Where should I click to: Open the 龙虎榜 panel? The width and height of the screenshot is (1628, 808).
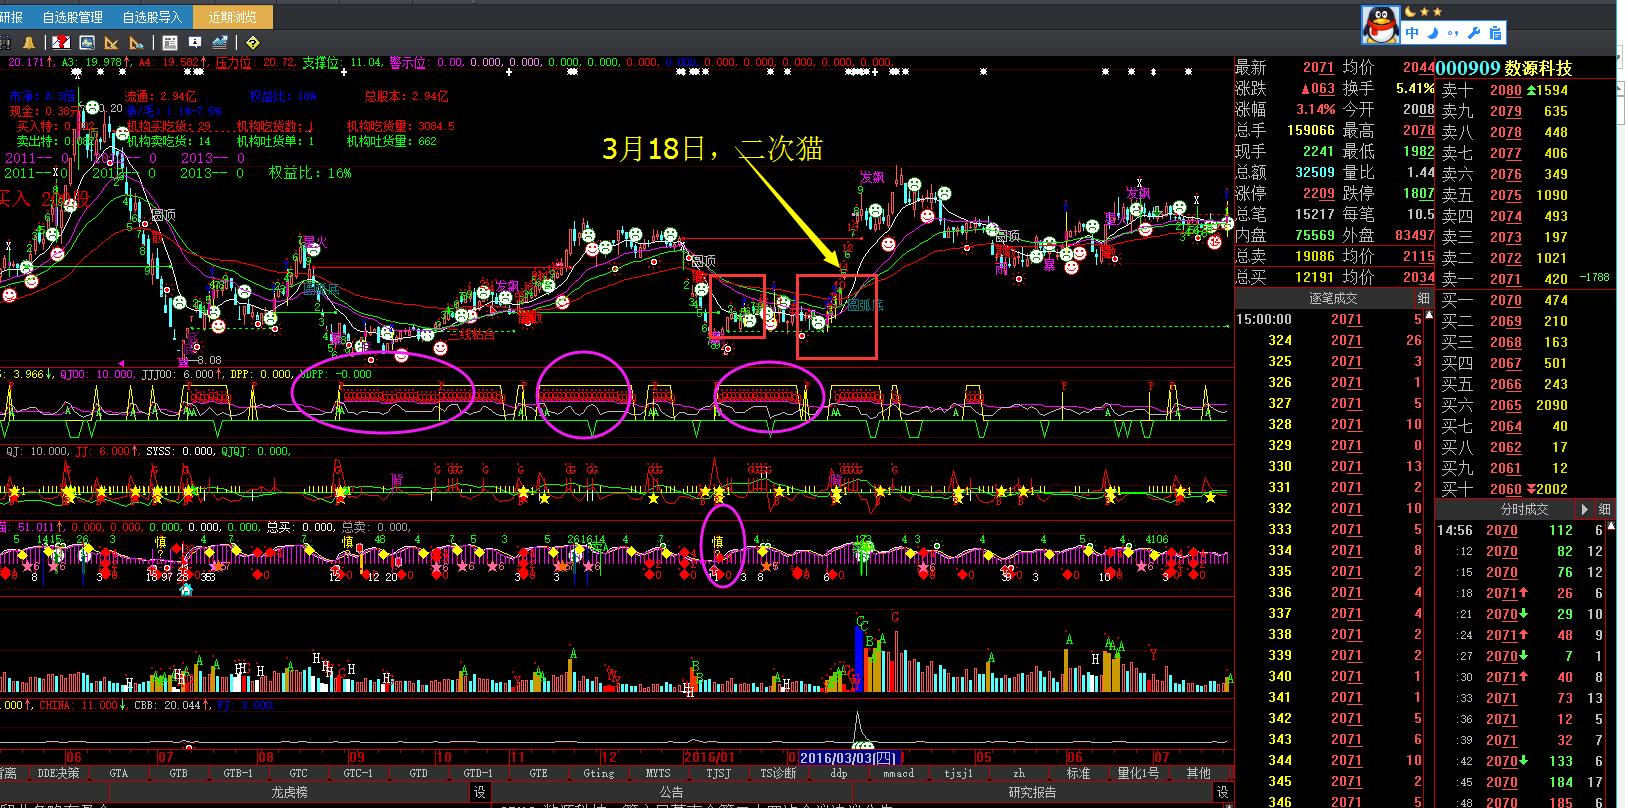point(290,792)
